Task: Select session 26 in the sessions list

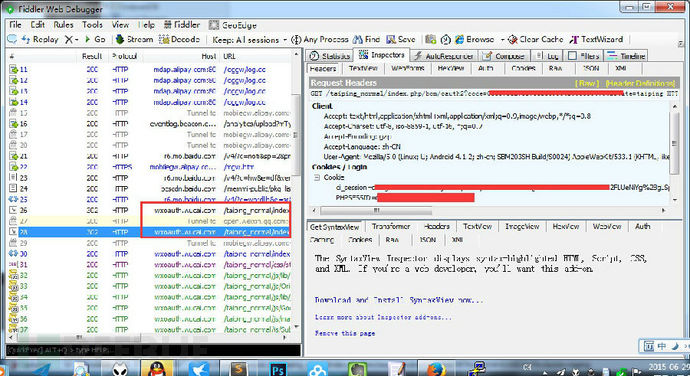Action: click(150, 210)
